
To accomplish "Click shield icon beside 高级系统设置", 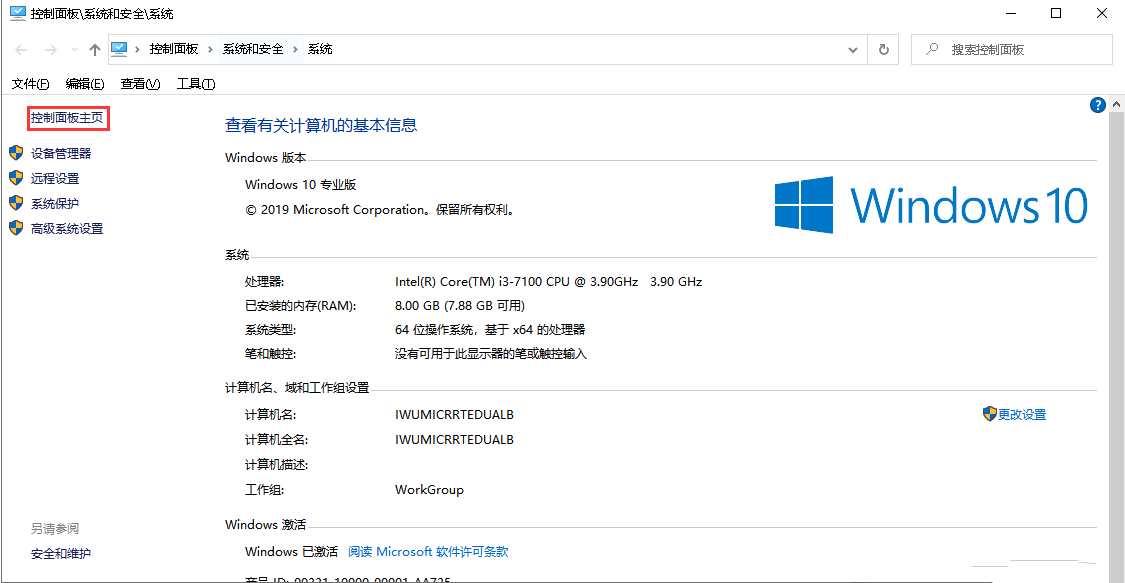I will pyautogui.click(x=16, y=228).
